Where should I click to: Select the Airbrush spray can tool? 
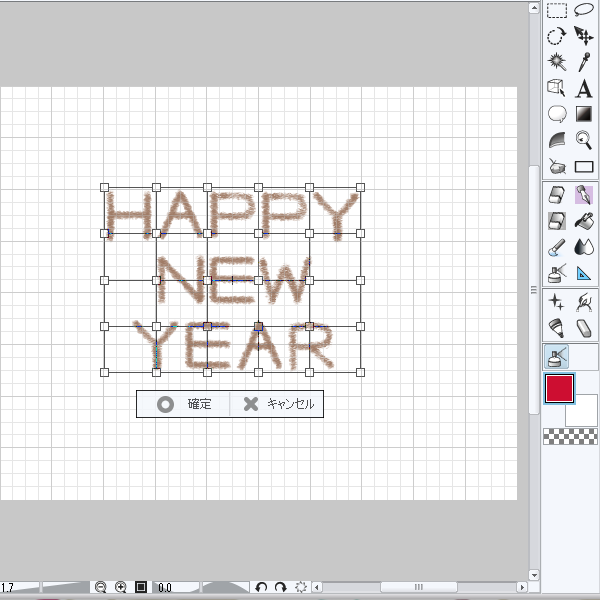(556, 273)
